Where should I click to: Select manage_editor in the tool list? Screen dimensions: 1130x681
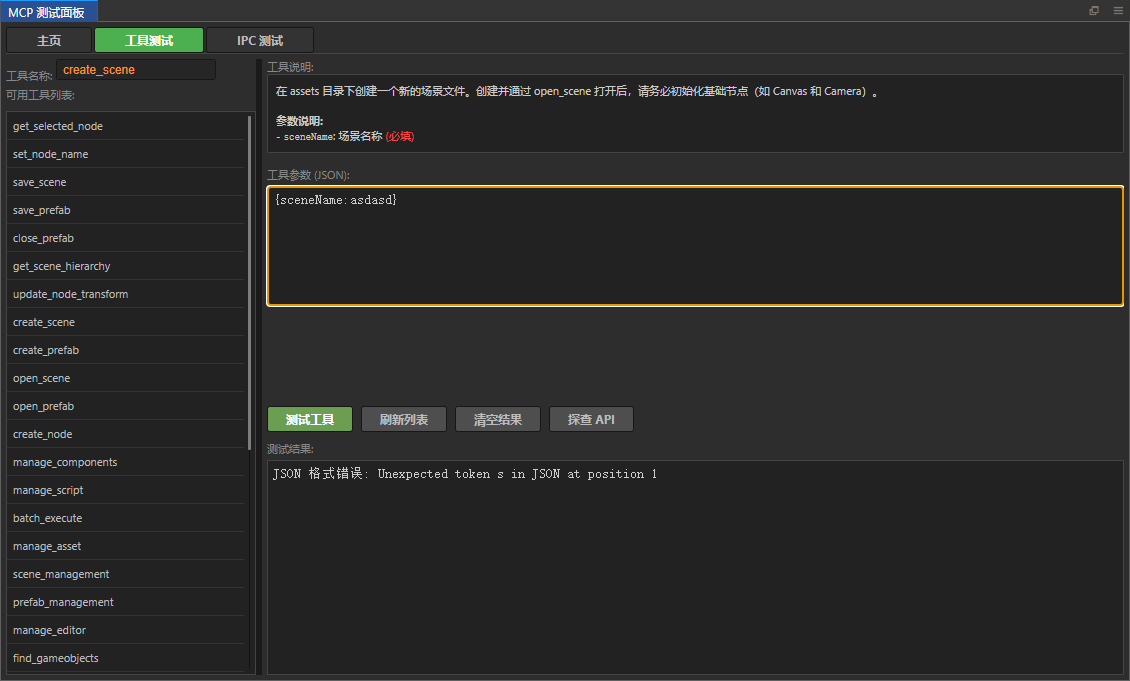[x=125, y=631]
